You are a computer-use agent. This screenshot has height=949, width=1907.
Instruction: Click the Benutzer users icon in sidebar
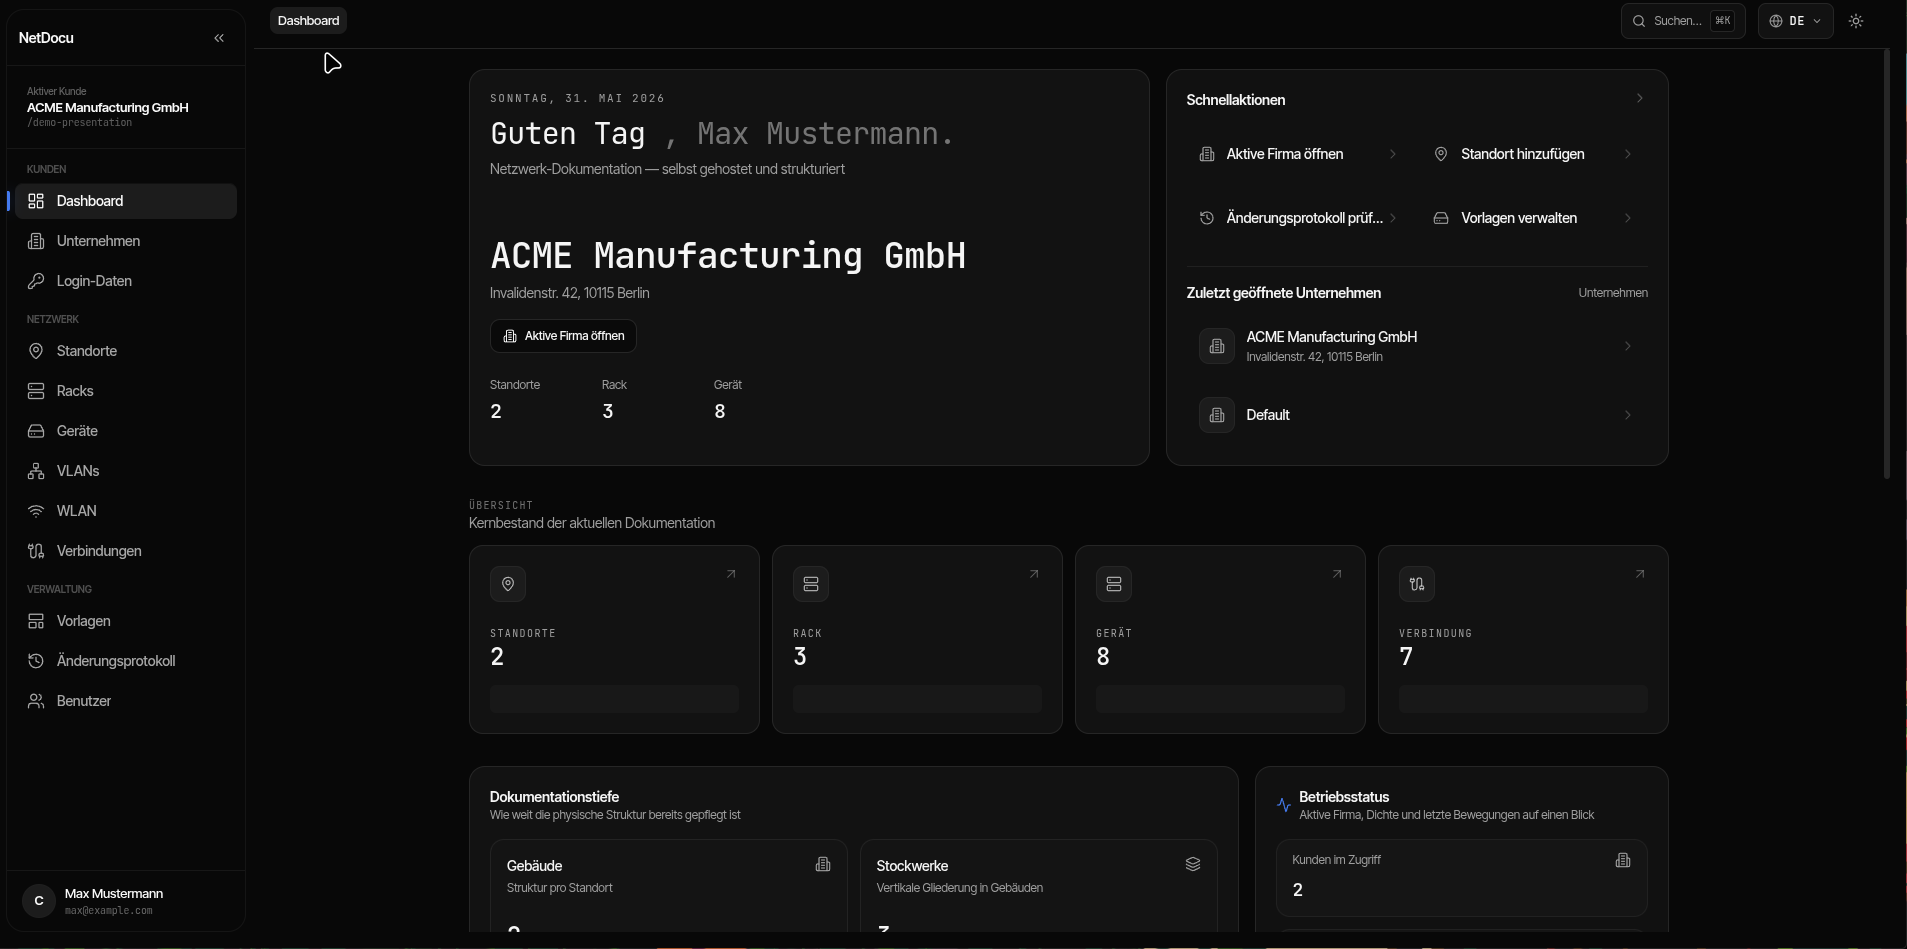click(36, 701)
